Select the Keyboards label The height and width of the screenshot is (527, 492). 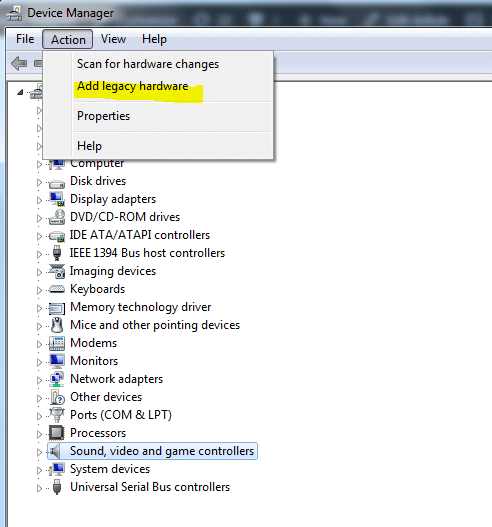pos(97,289)
